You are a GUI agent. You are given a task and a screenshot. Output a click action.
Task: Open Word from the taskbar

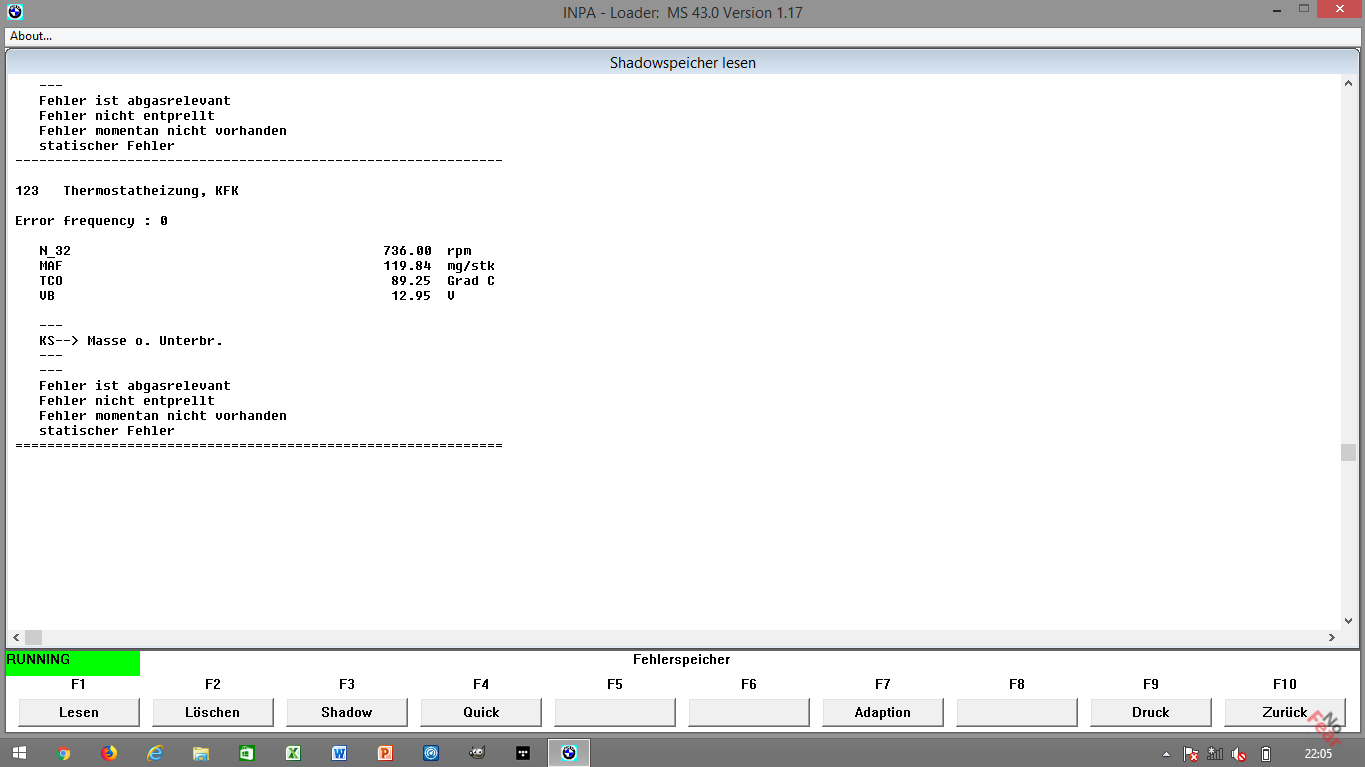coord(339,753)
